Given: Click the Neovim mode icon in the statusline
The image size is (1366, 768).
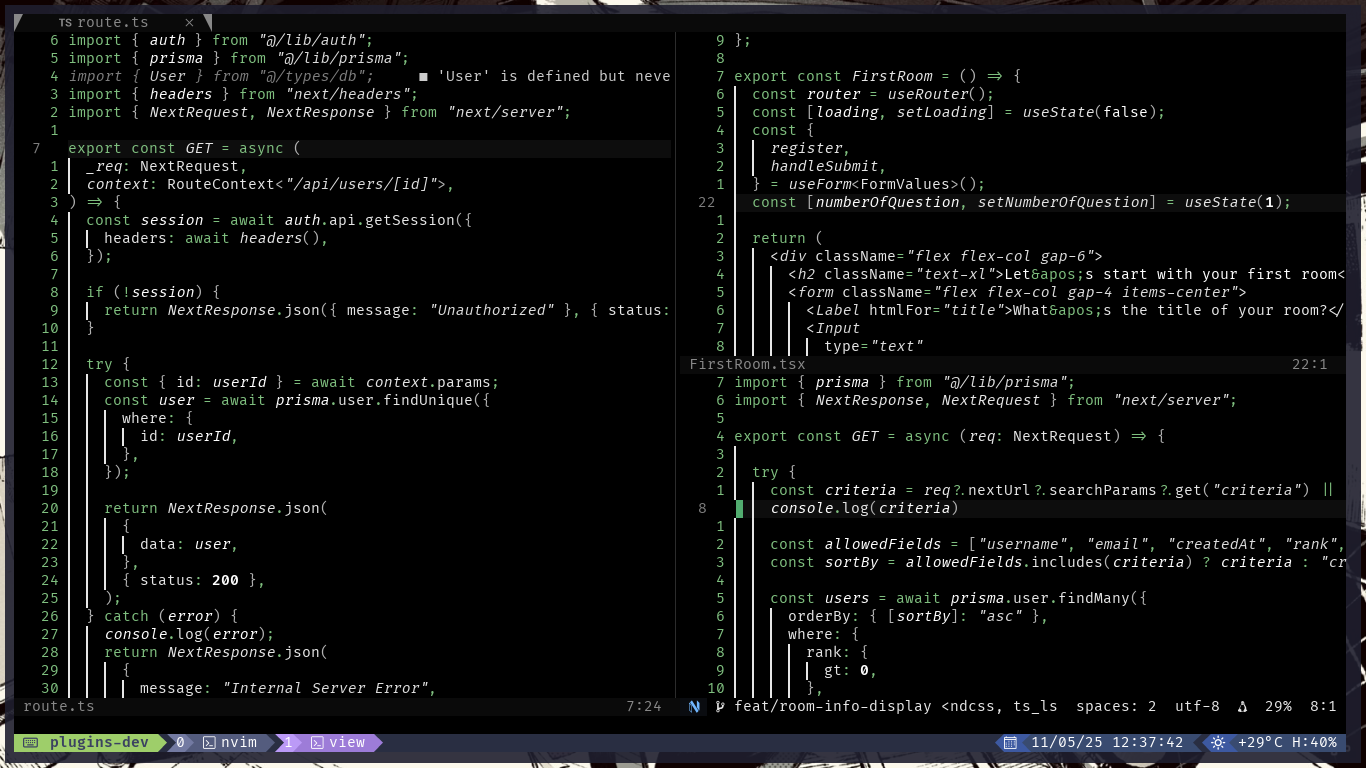Looking at the screenshot, I should pos(695,706).
